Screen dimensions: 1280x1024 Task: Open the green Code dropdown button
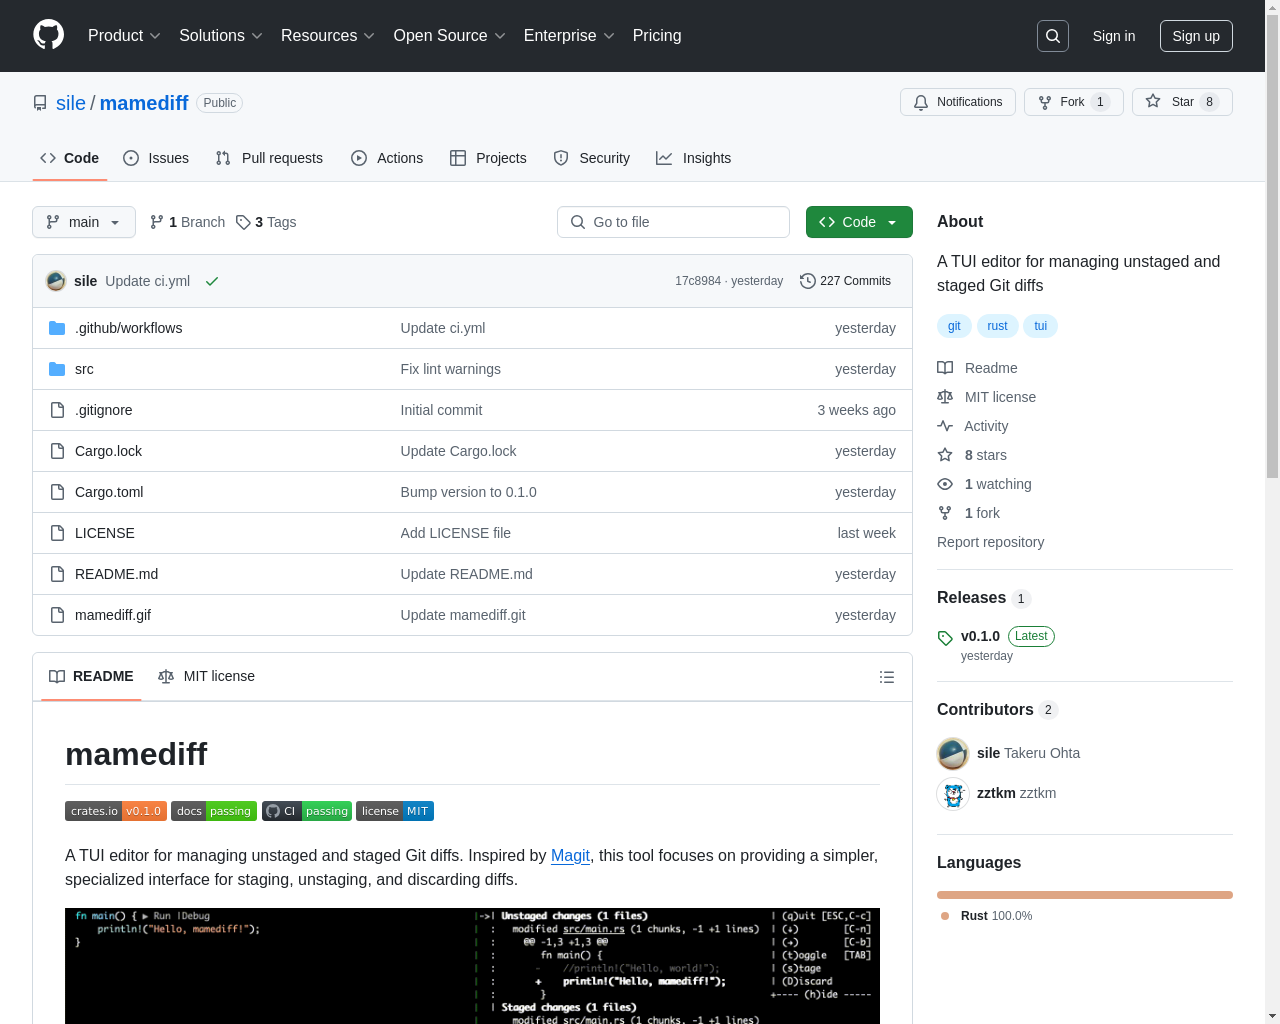click(859, 222)
